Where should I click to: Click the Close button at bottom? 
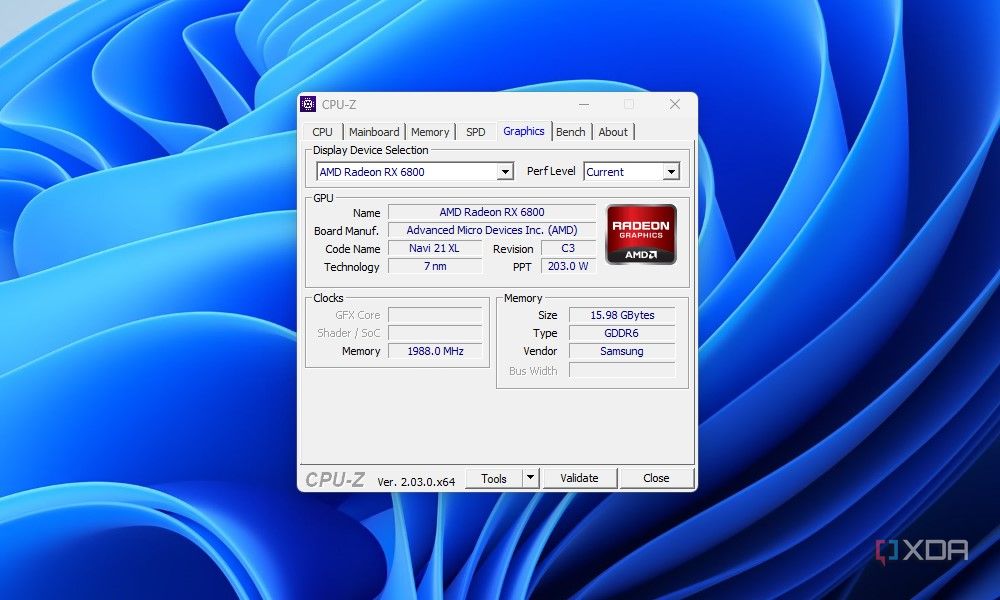[656, 478]
